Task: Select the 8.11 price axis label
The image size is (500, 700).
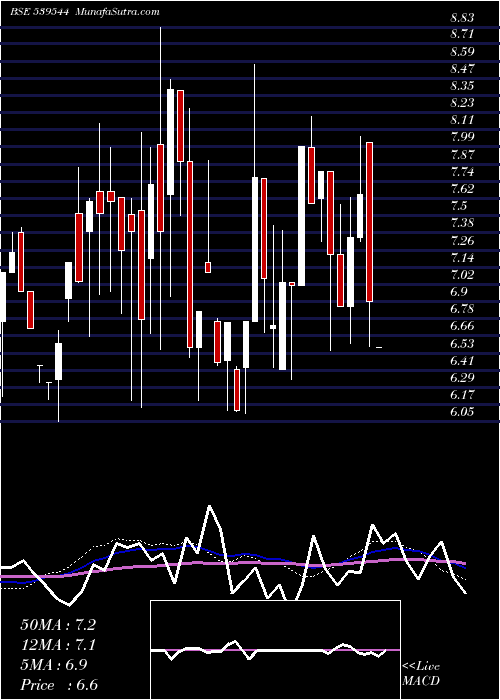Action: pyautogui.click(x=462, y=120)
